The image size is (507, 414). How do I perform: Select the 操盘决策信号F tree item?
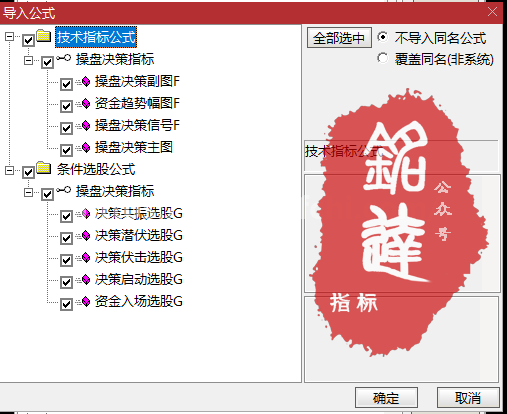137,126
